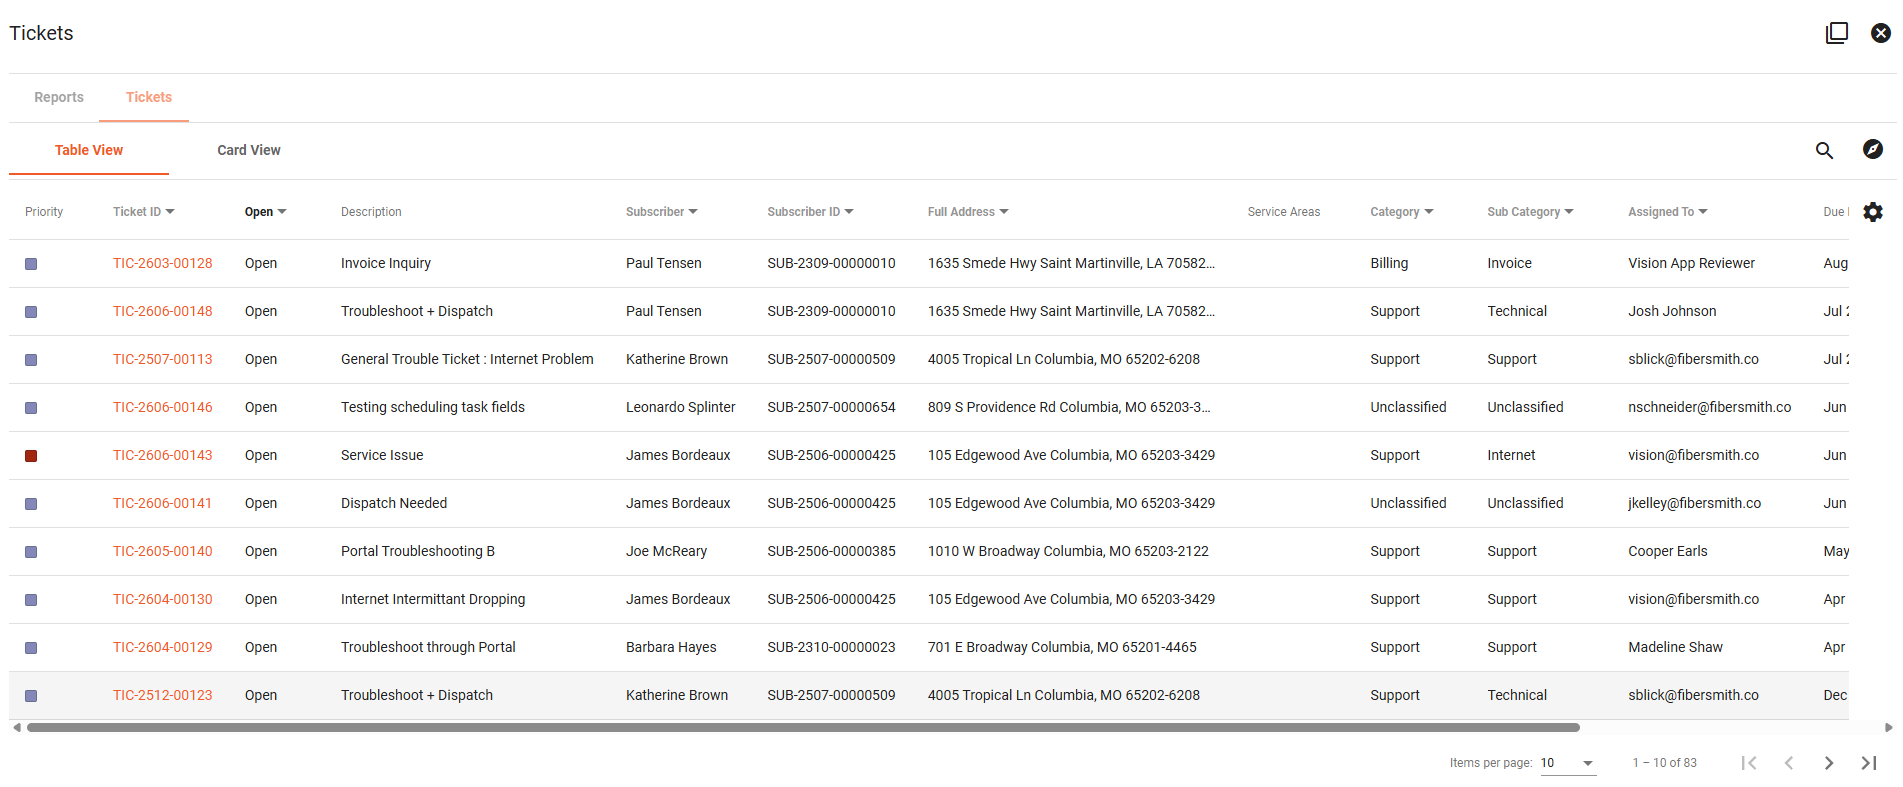This screenshot has width=1903, height=787.
Task: Open ticket link TIC-2605-00140
Action: tap(163, 551)
